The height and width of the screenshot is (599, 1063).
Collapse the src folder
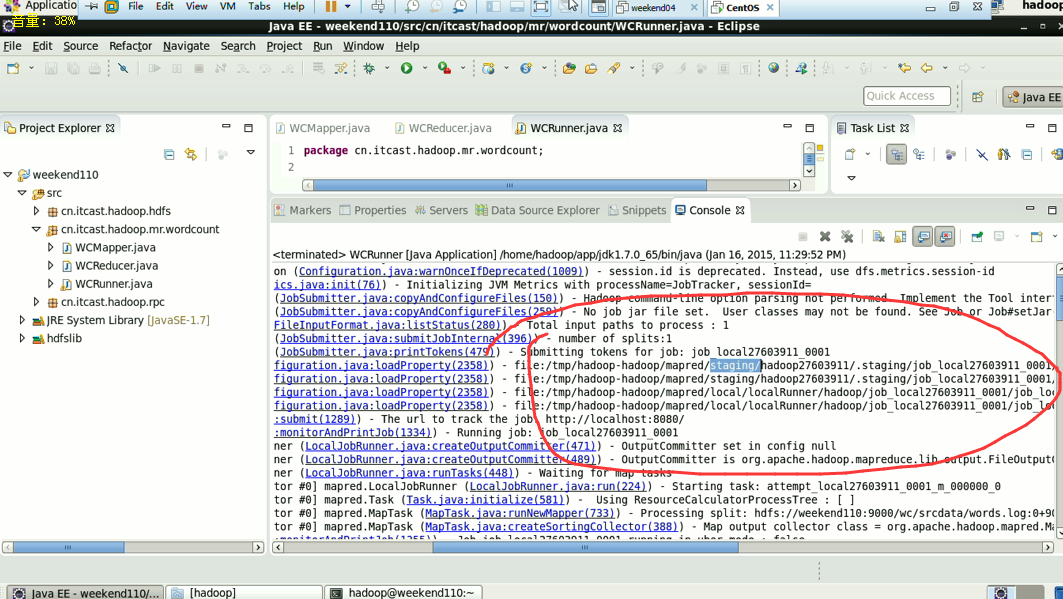coord(22,193)
